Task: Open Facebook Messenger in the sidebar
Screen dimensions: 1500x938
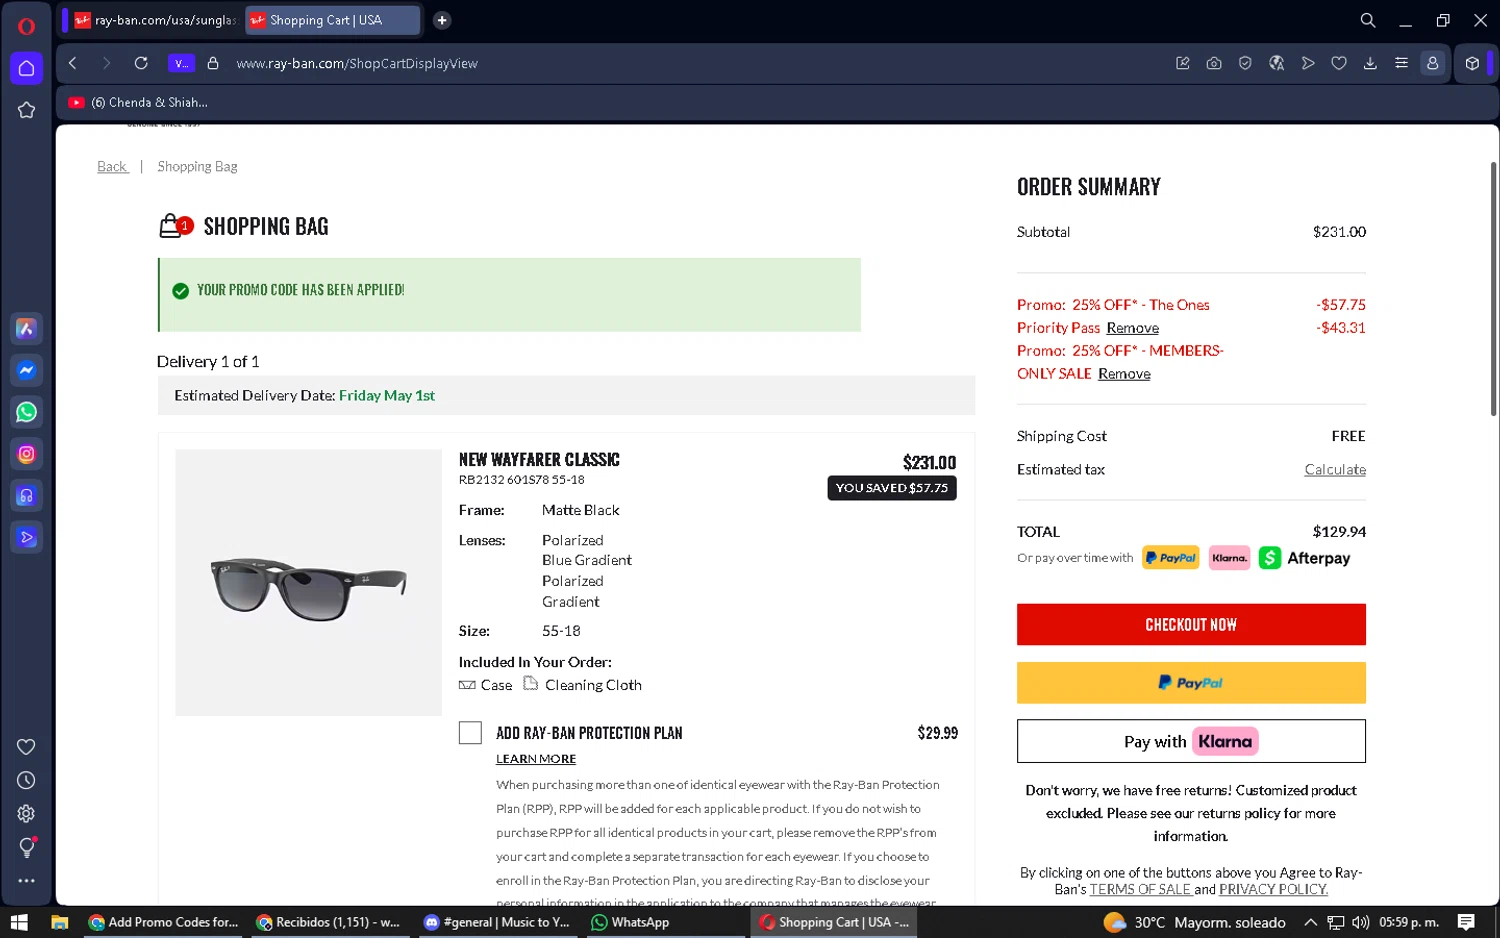Action: tap(26, 371)
